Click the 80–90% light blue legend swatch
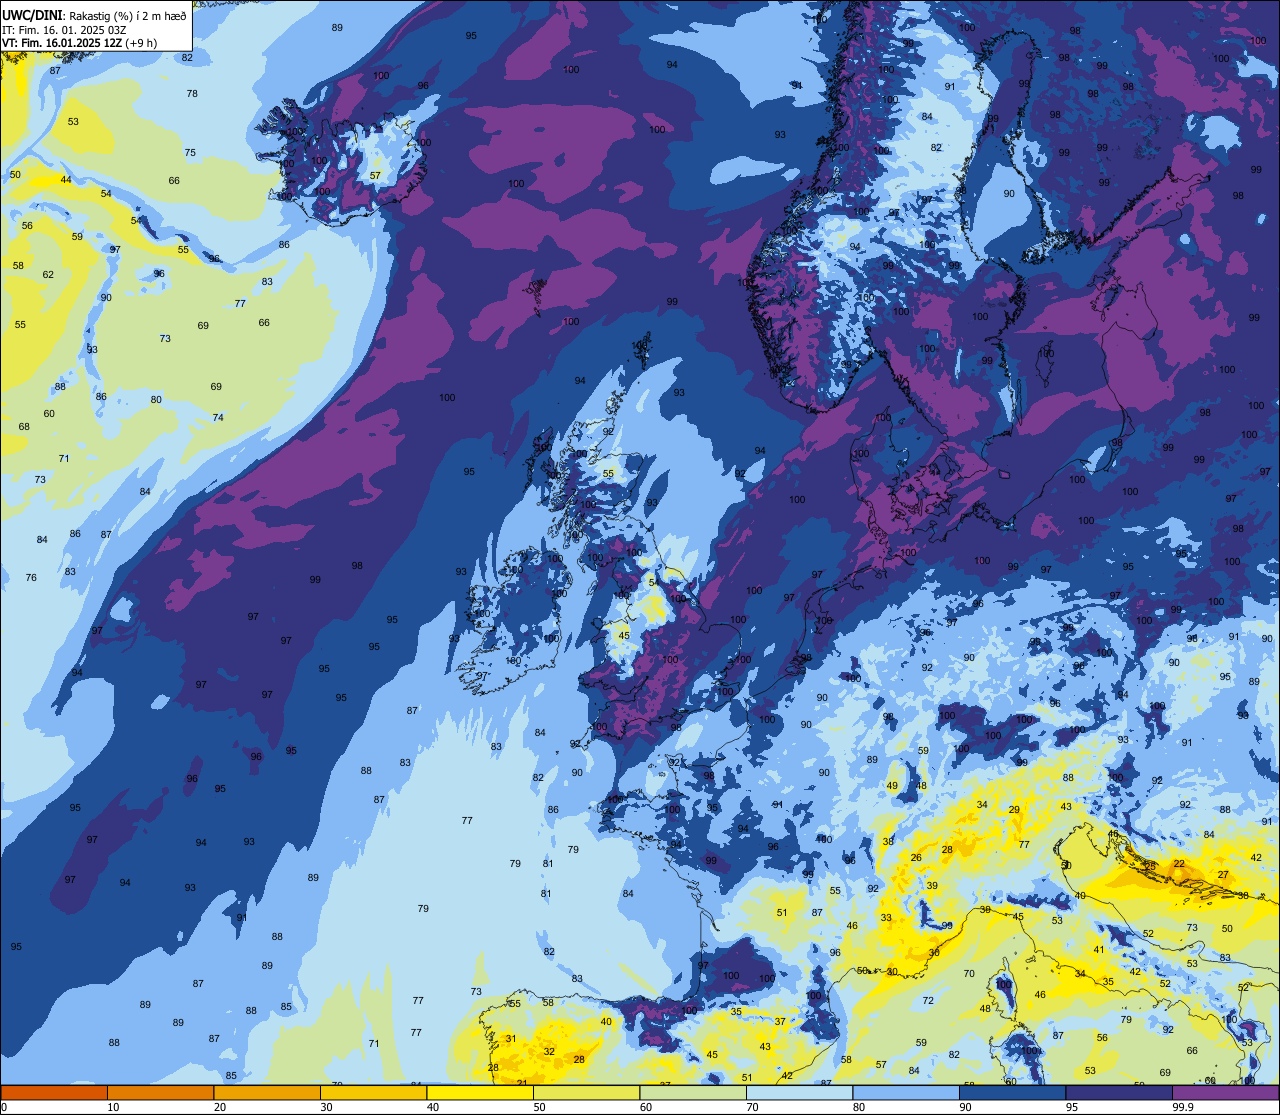The height and width of the screenshot is (1115, 1280). [x=906, y=1093]
